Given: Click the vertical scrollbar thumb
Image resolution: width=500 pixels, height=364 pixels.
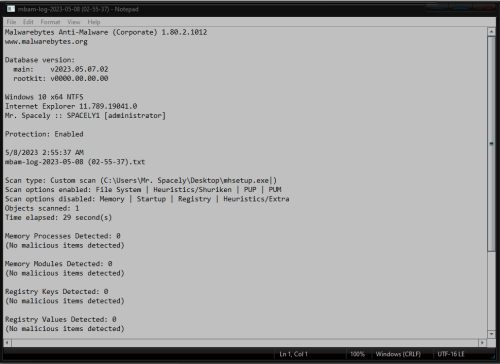Looking at the screenshot, I should click(x=491, y=144).
